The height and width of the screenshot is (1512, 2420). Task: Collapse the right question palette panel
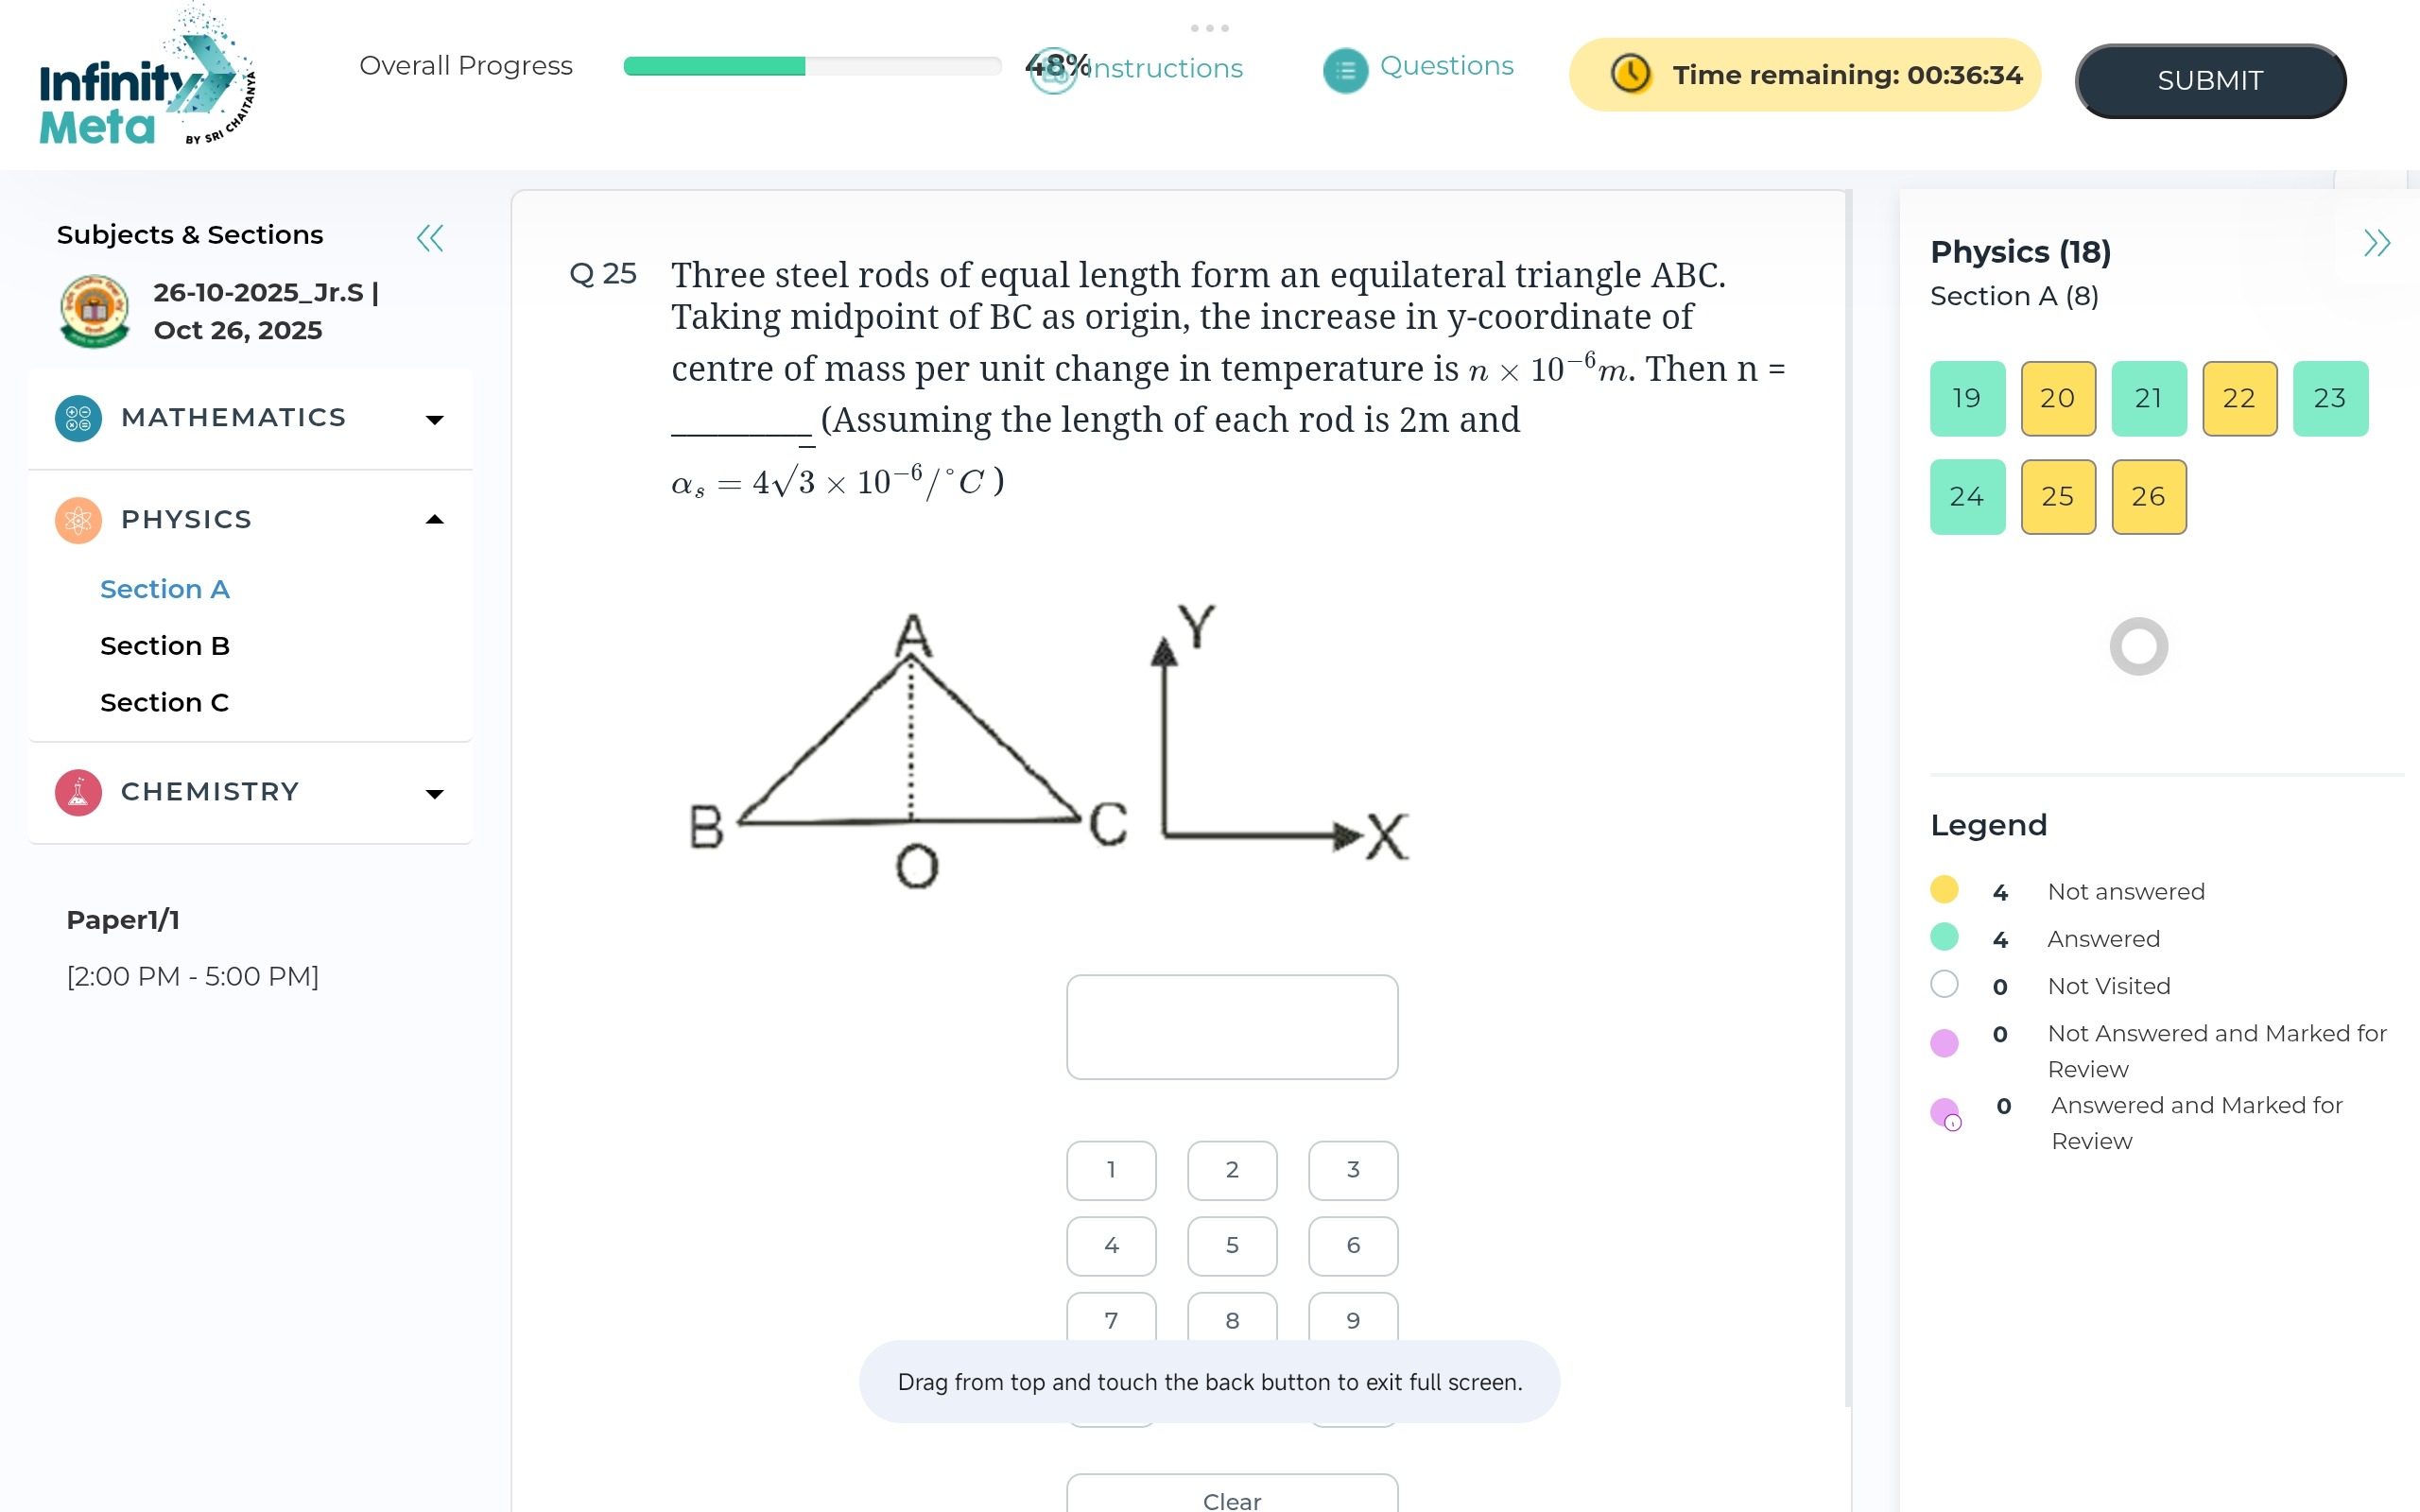(x=2376, y=243)
